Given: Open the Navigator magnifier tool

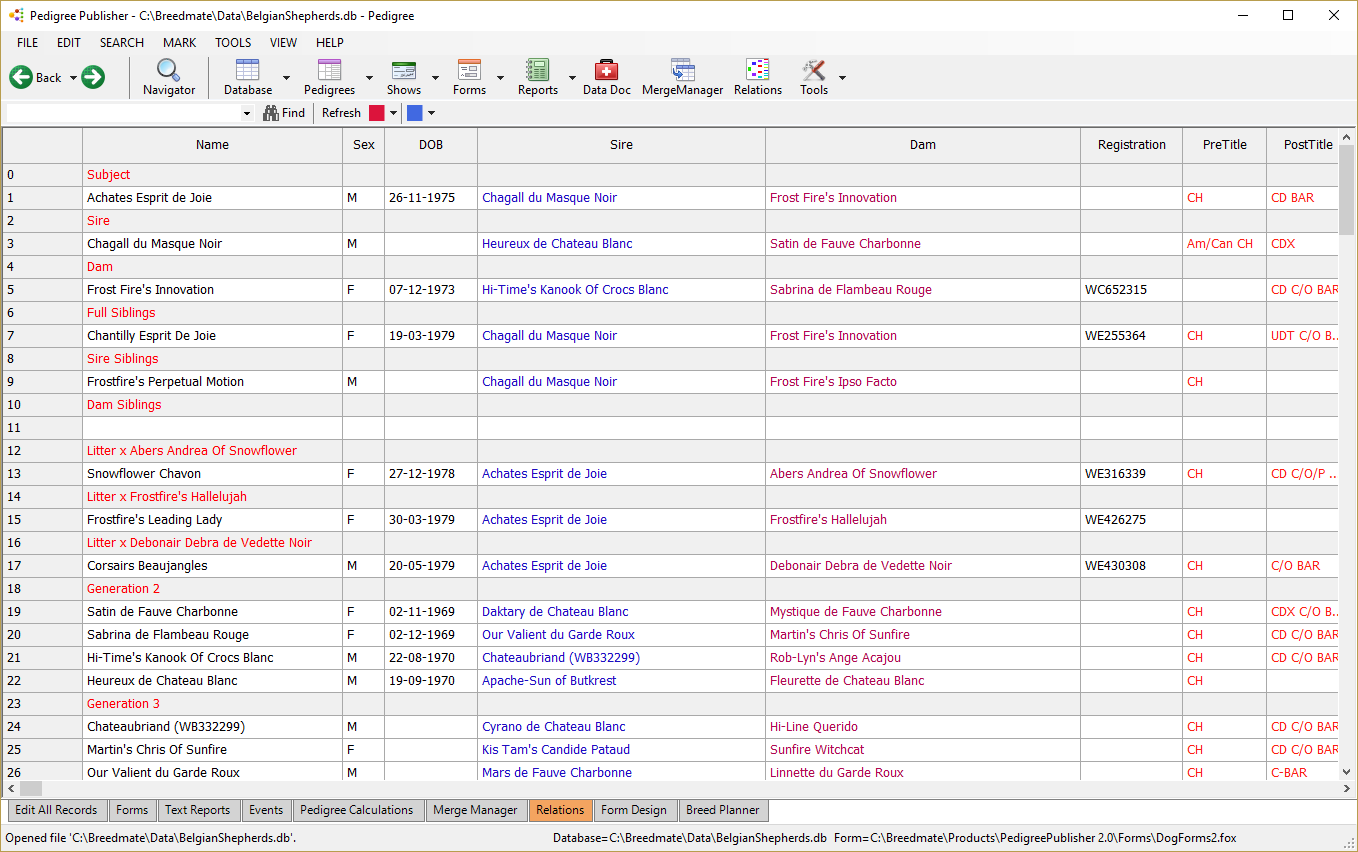Looking at the screenshot, I should click(169, 77).
